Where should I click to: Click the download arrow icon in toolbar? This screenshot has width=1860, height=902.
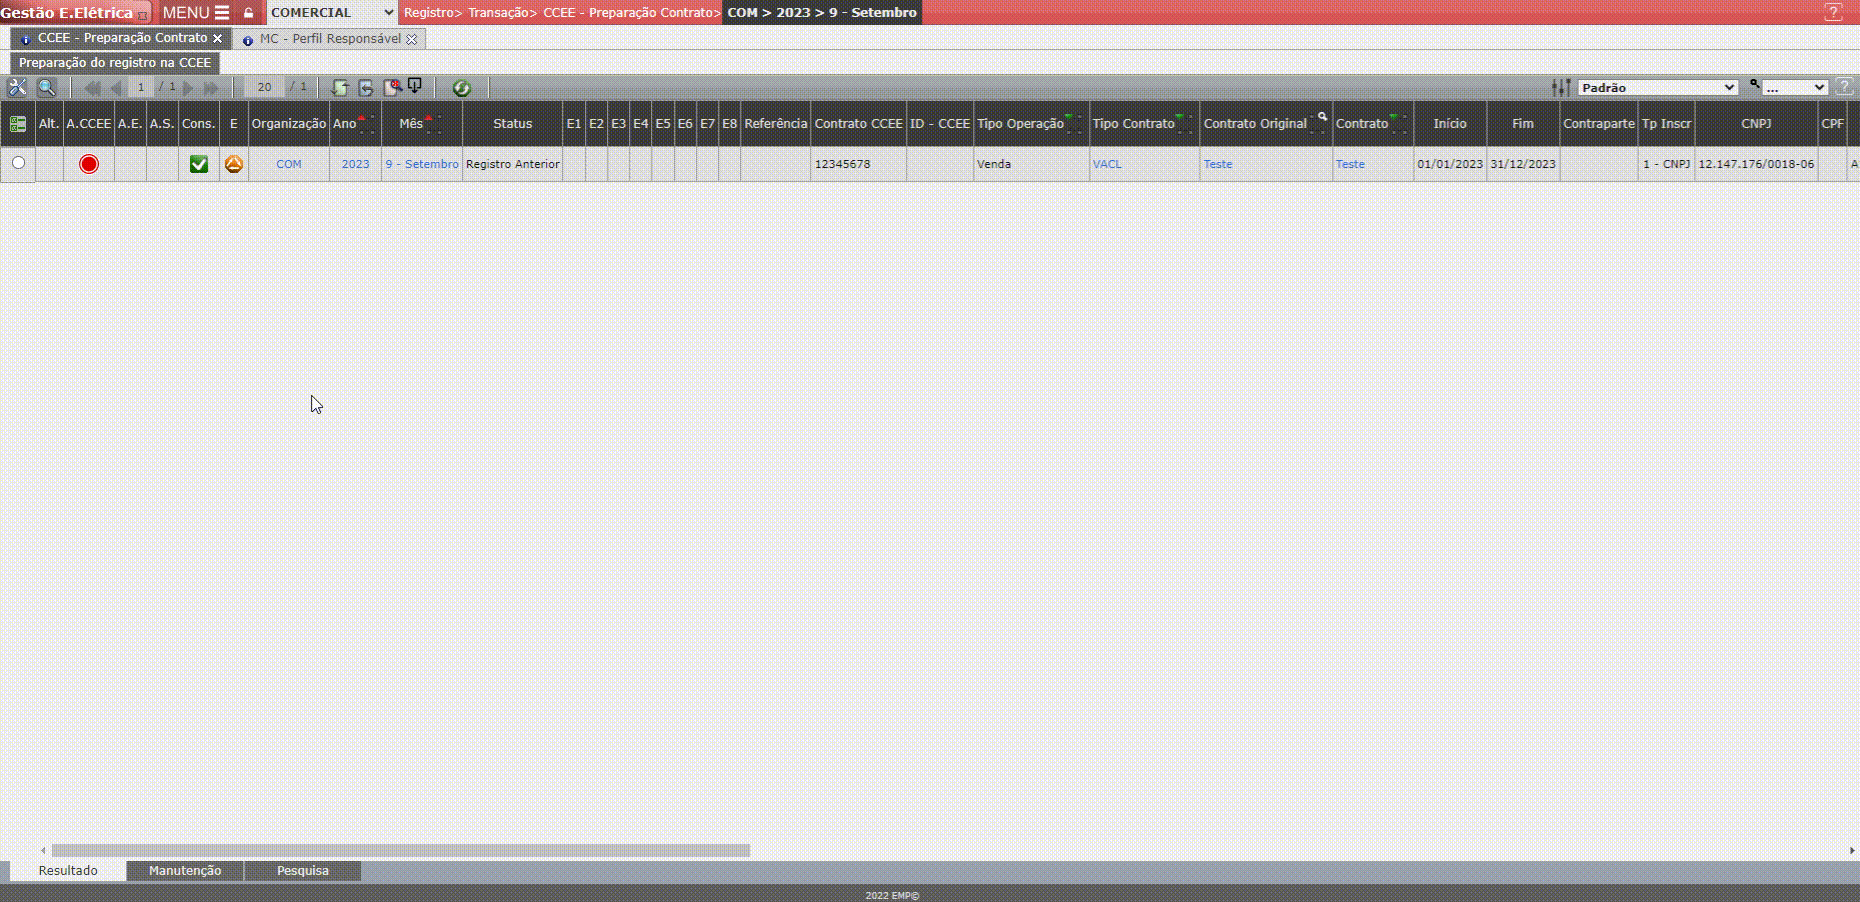click(x=415, y=87)
